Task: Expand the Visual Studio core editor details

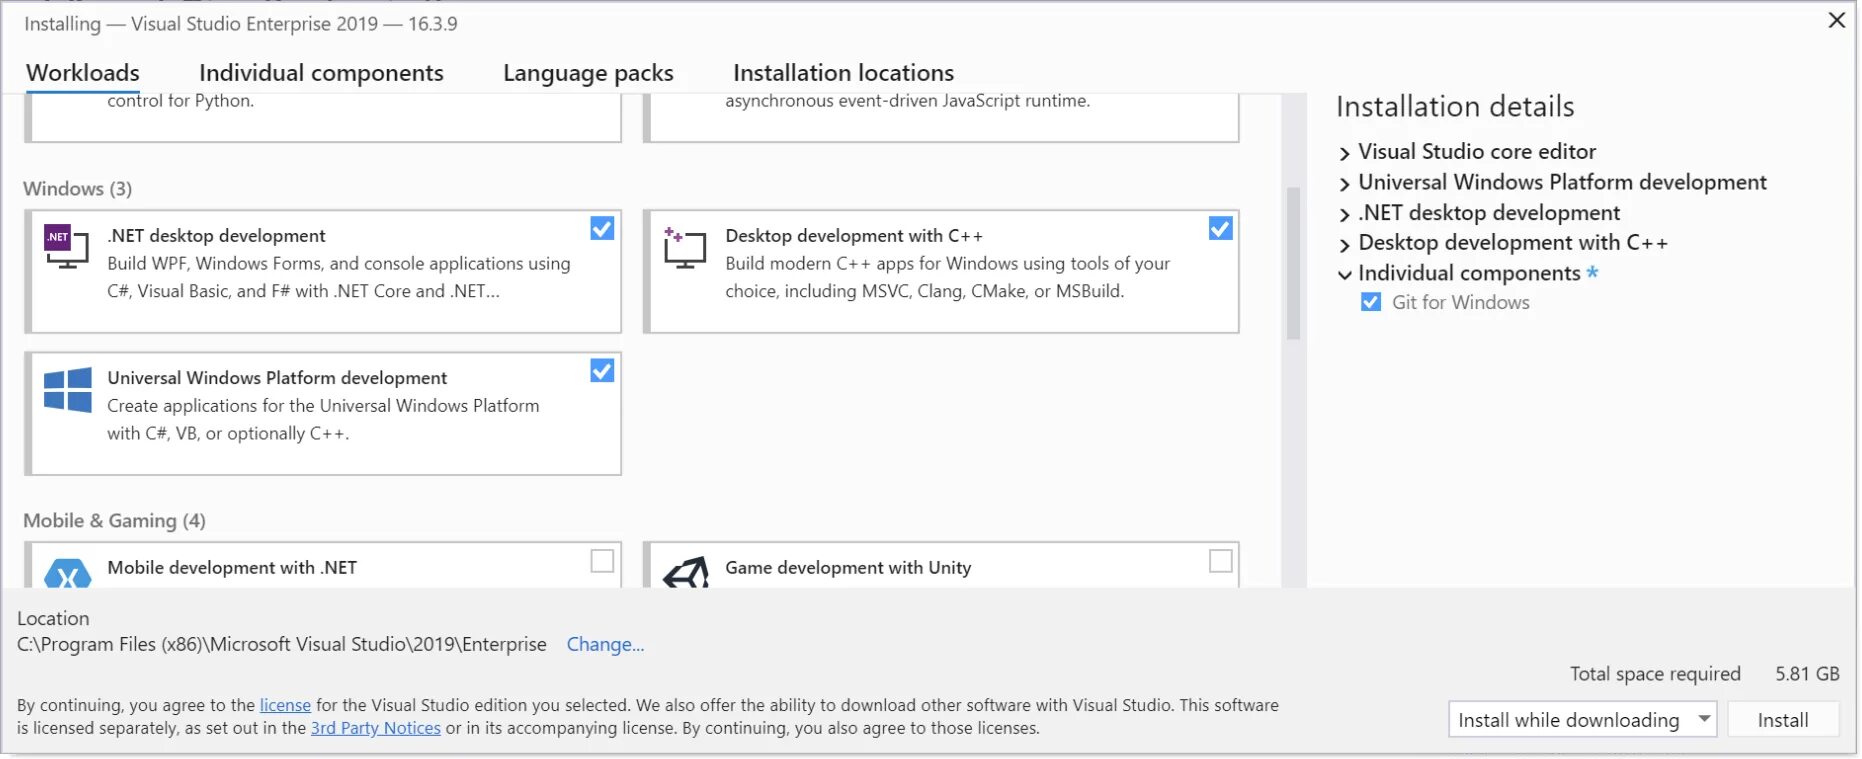Action: (x=1345, y=153)
